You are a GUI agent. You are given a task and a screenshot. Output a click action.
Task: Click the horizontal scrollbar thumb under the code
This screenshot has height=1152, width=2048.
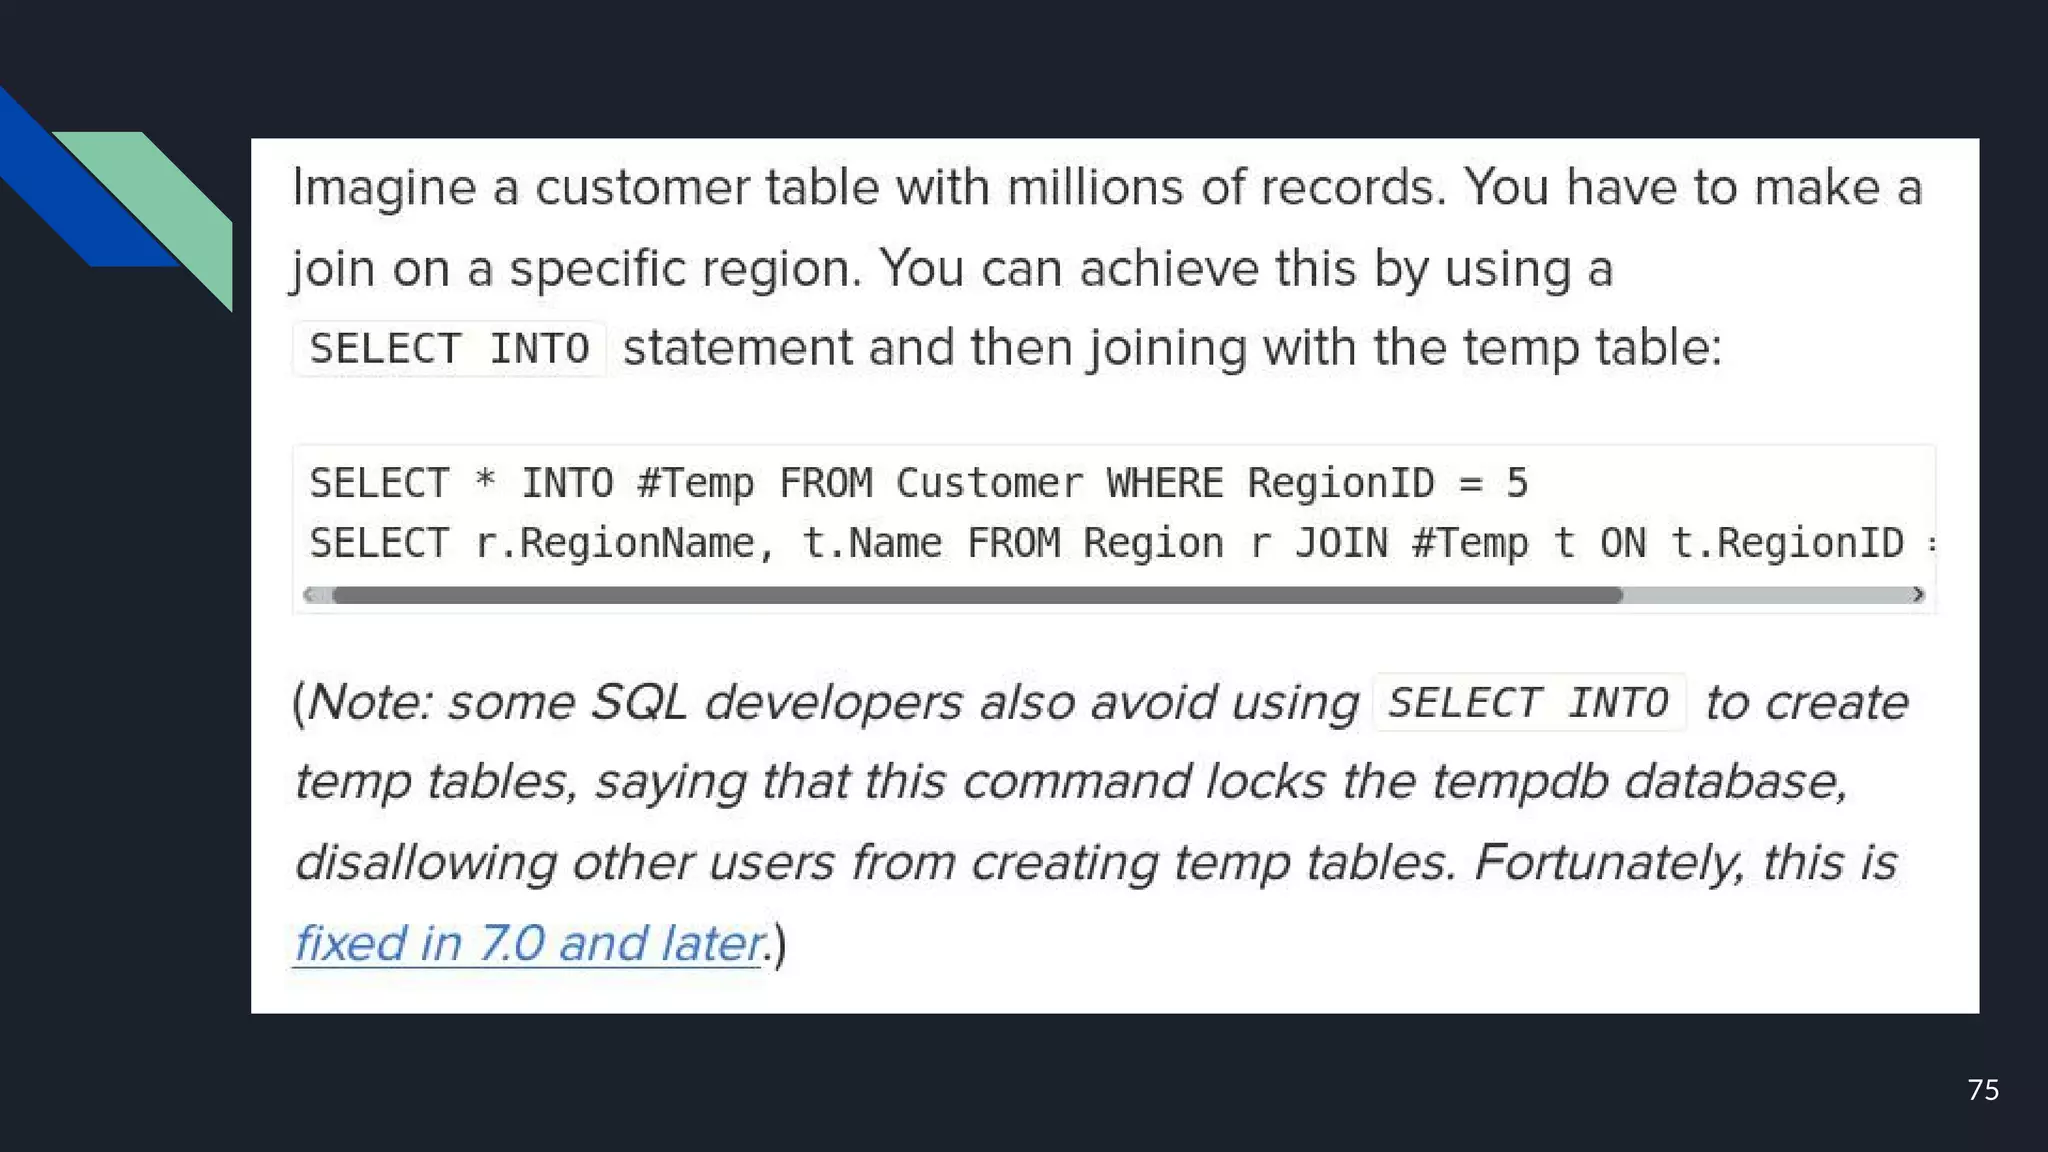point(977,595)
